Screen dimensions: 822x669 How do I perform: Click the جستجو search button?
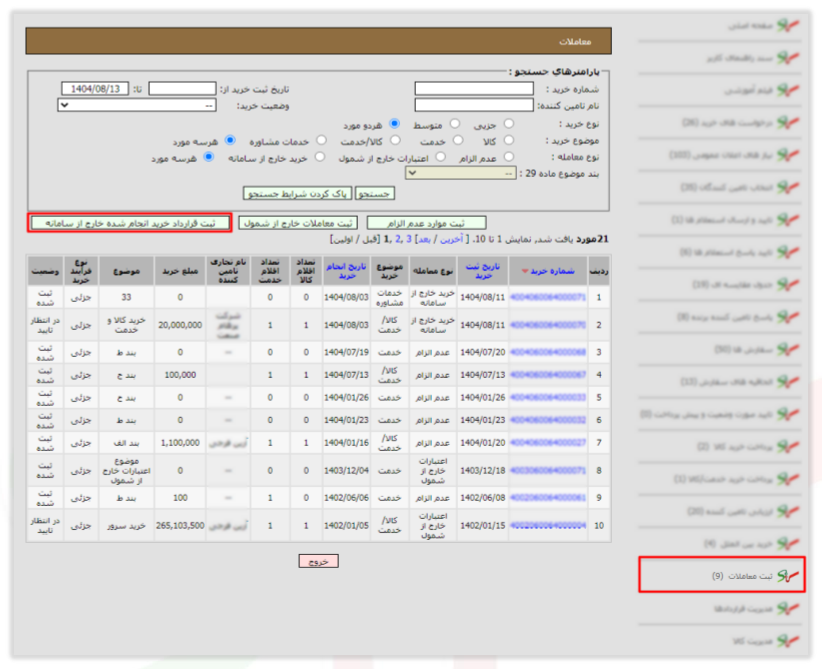(374, 193)
